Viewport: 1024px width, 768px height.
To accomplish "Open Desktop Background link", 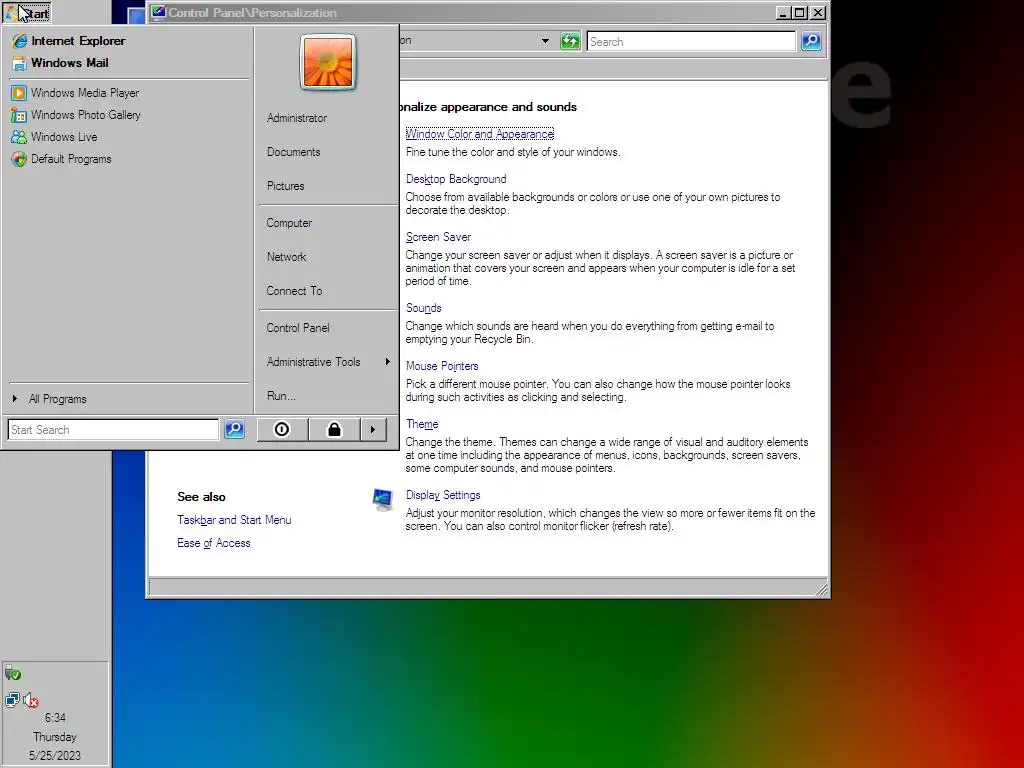I will [456, 179].
